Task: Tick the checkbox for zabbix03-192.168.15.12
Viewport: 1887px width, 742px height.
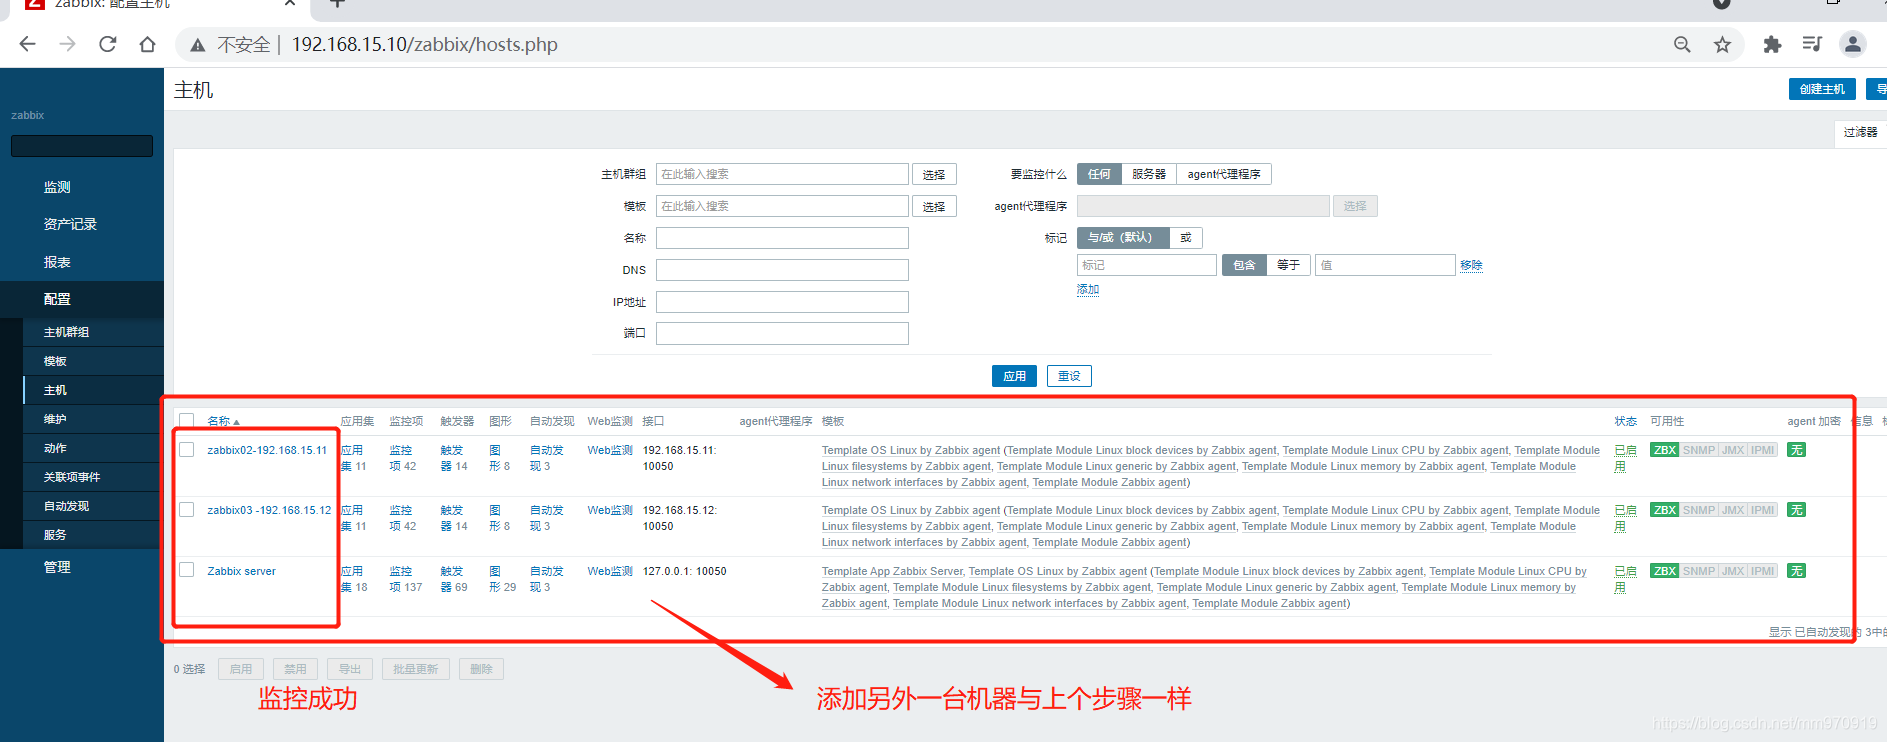Action: tap(187, 510)
